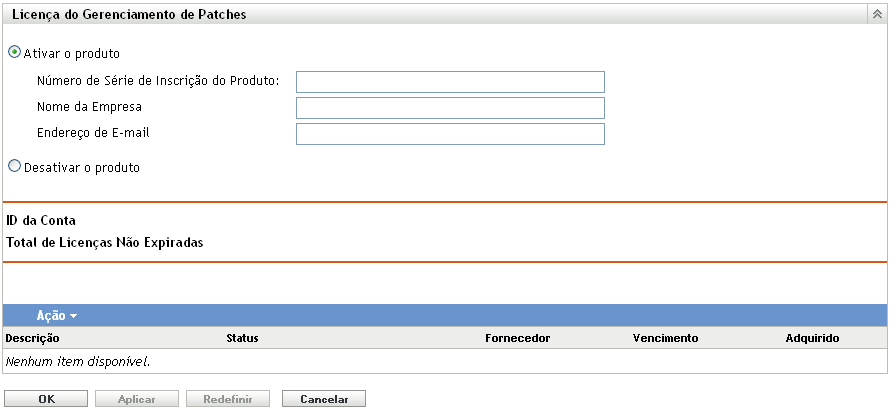Sort by the Descrição column header
Screen dimensions: 890x411
(x=32, y=338)
